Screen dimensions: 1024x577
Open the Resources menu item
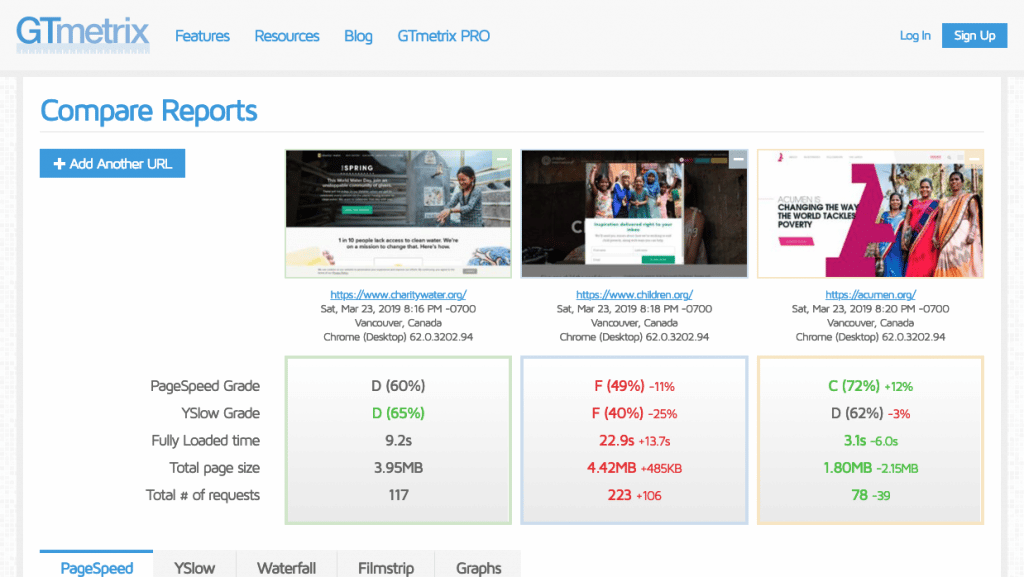(287, 36)
